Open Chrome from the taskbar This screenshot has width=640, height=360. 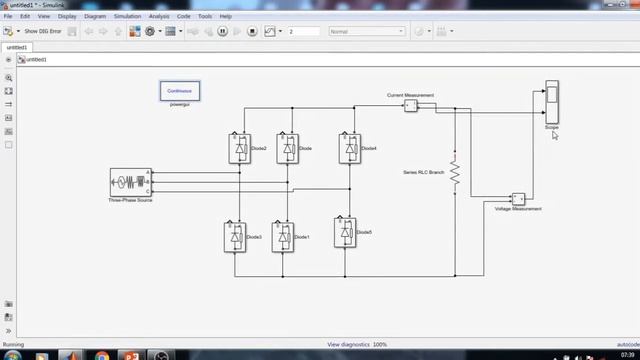click(102, 355)
